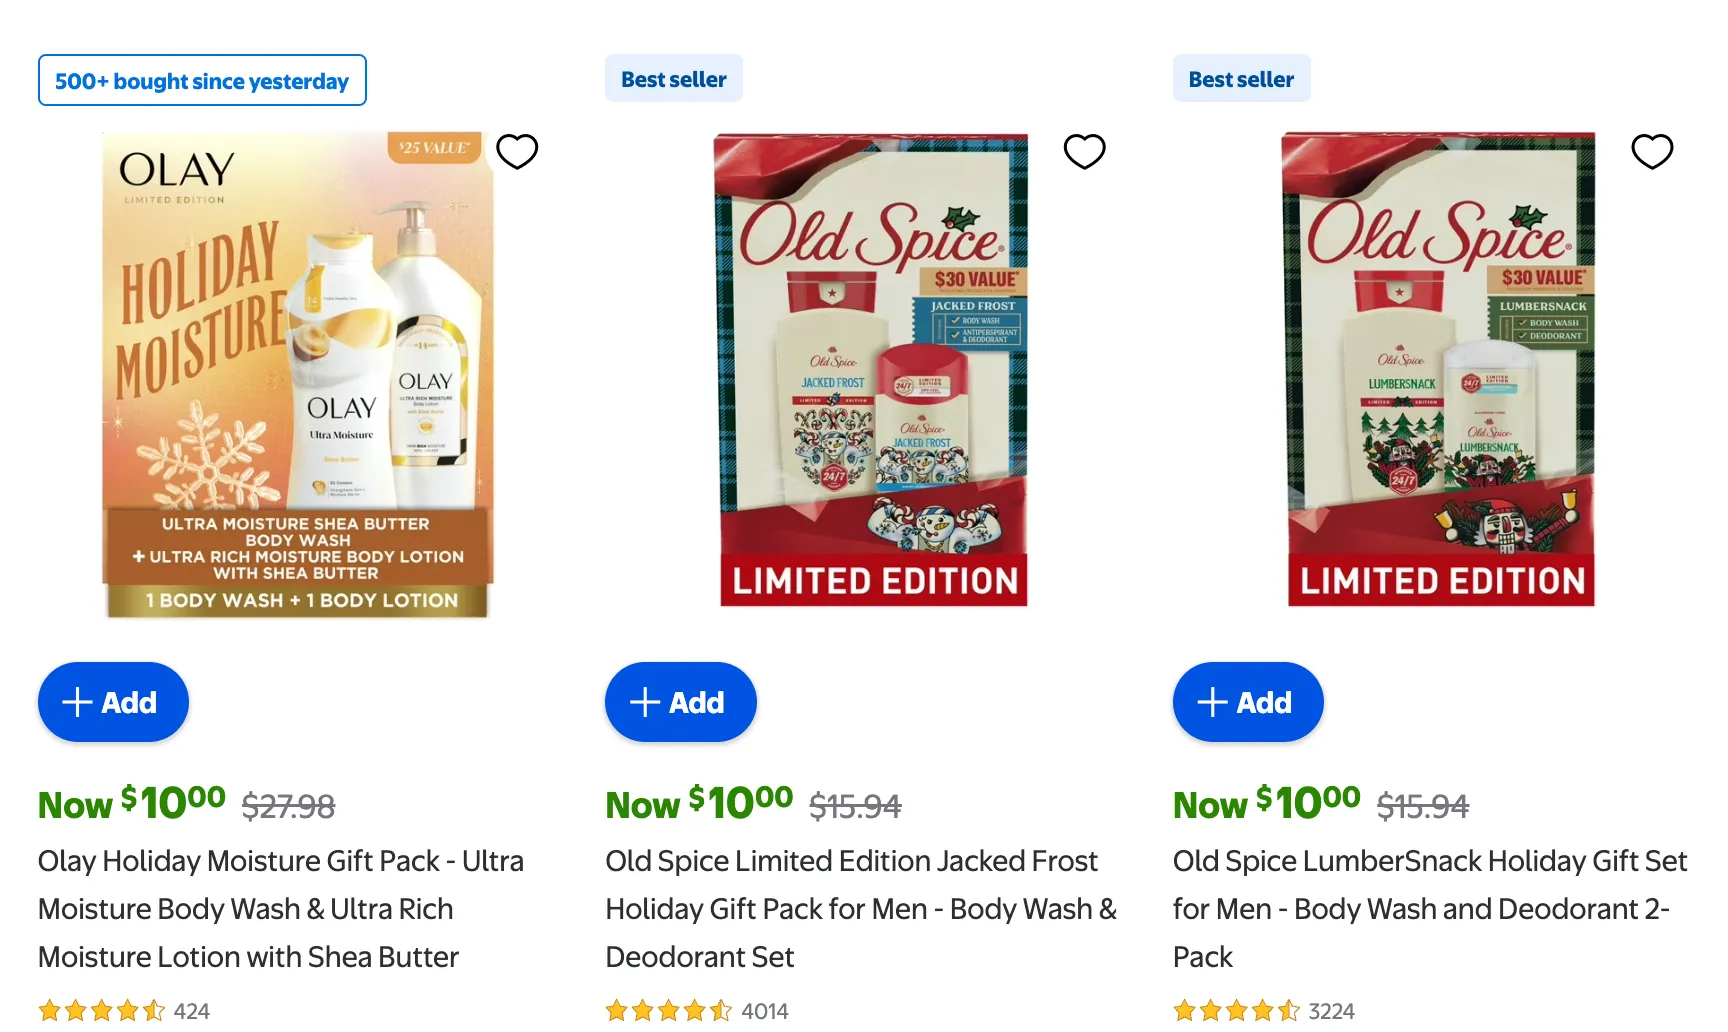This screenshot has width=1728, height=1032.
Task: Heart the Old Spice Jacked Frost pack
Action: (x=1084, y=152)
